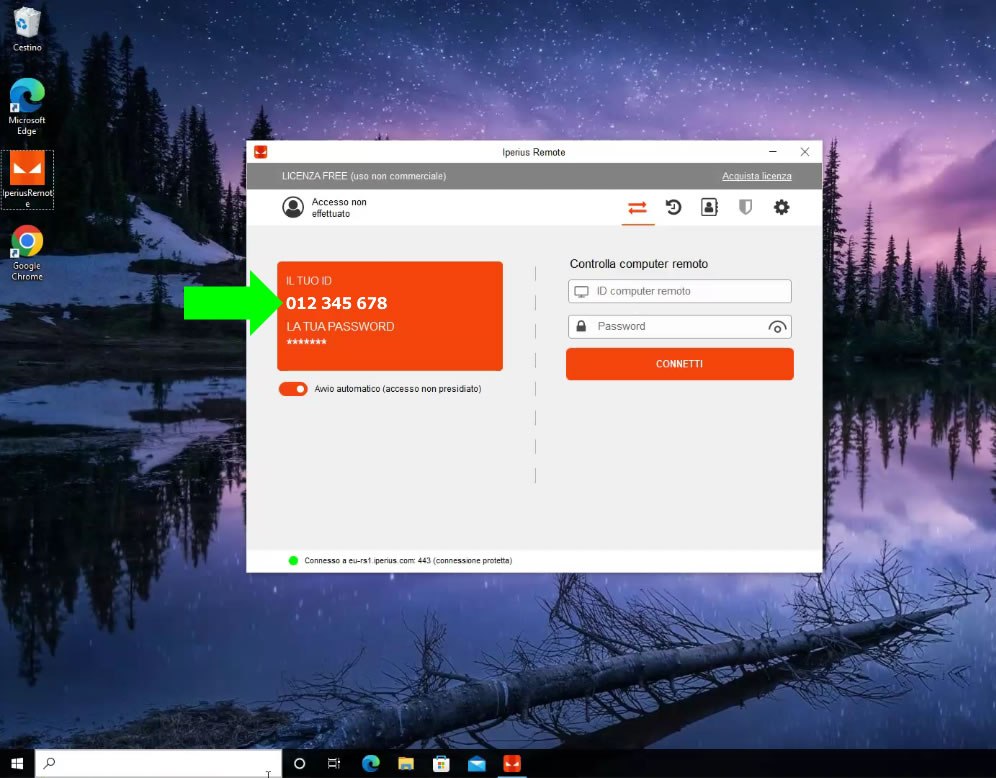
Task: Click the 'Controlla computer remoto' heading
Action: coord(638,264)
